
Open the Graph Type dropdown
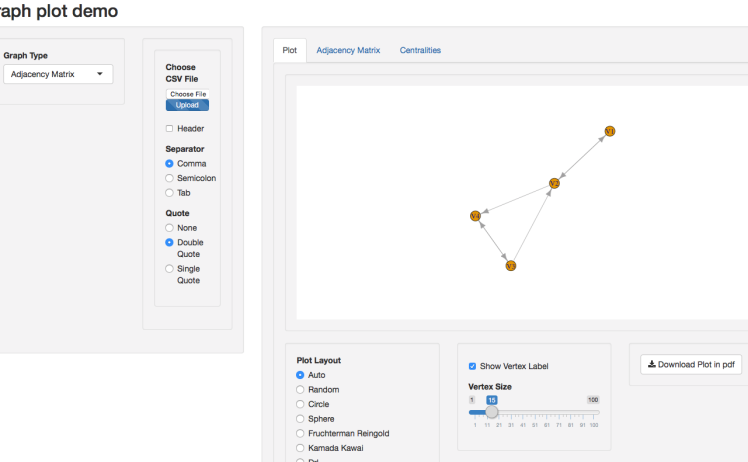(x=57, y=74)
